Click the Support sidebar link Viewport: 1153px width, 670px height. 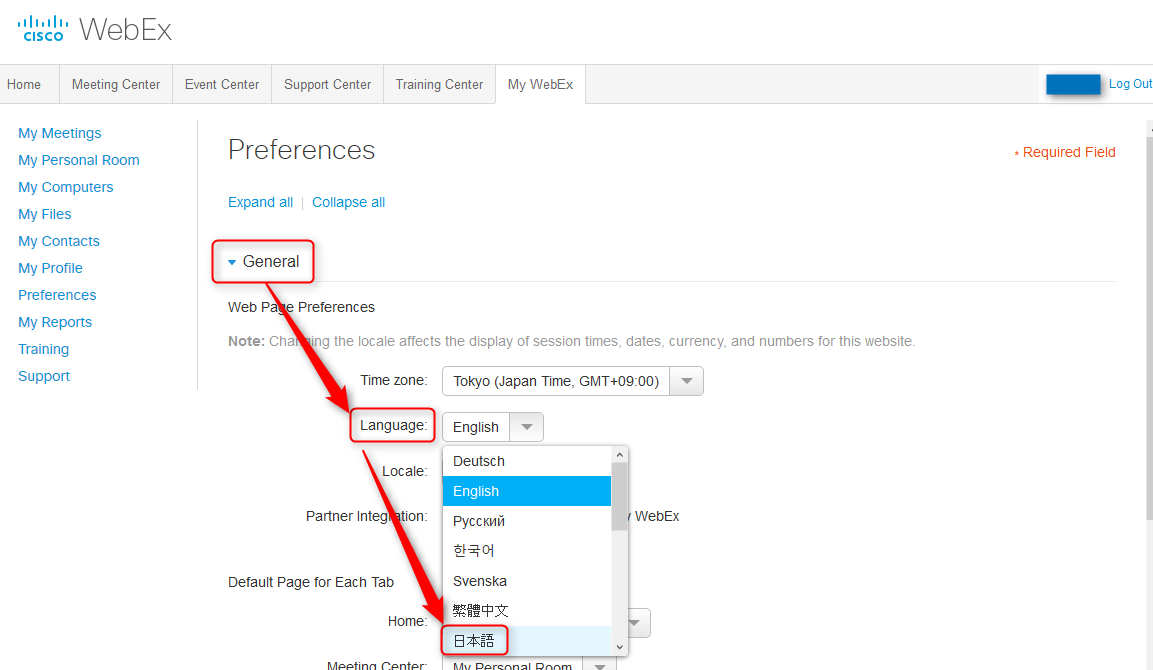44,376
